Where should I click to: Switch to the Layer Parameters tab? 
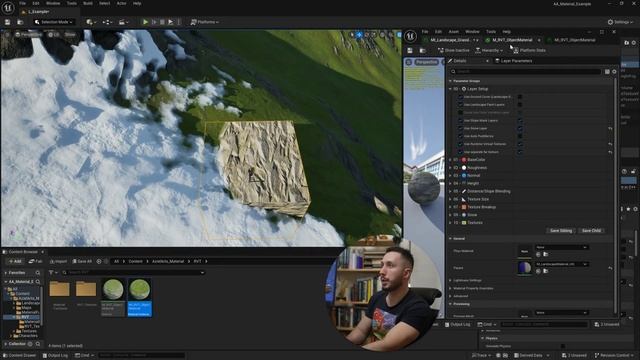[513, 61]
